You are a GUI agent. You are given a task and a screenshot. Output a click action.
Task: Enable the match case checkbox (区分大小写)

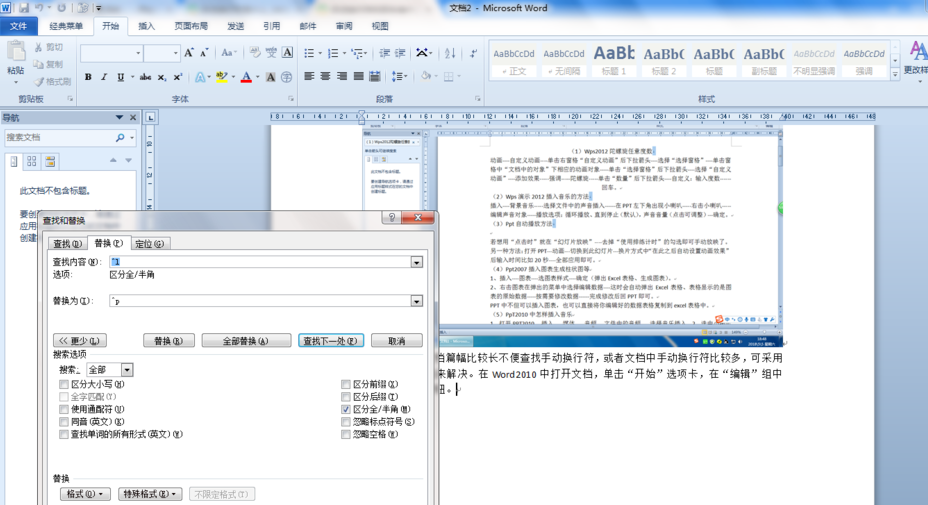tap(64, 384)
